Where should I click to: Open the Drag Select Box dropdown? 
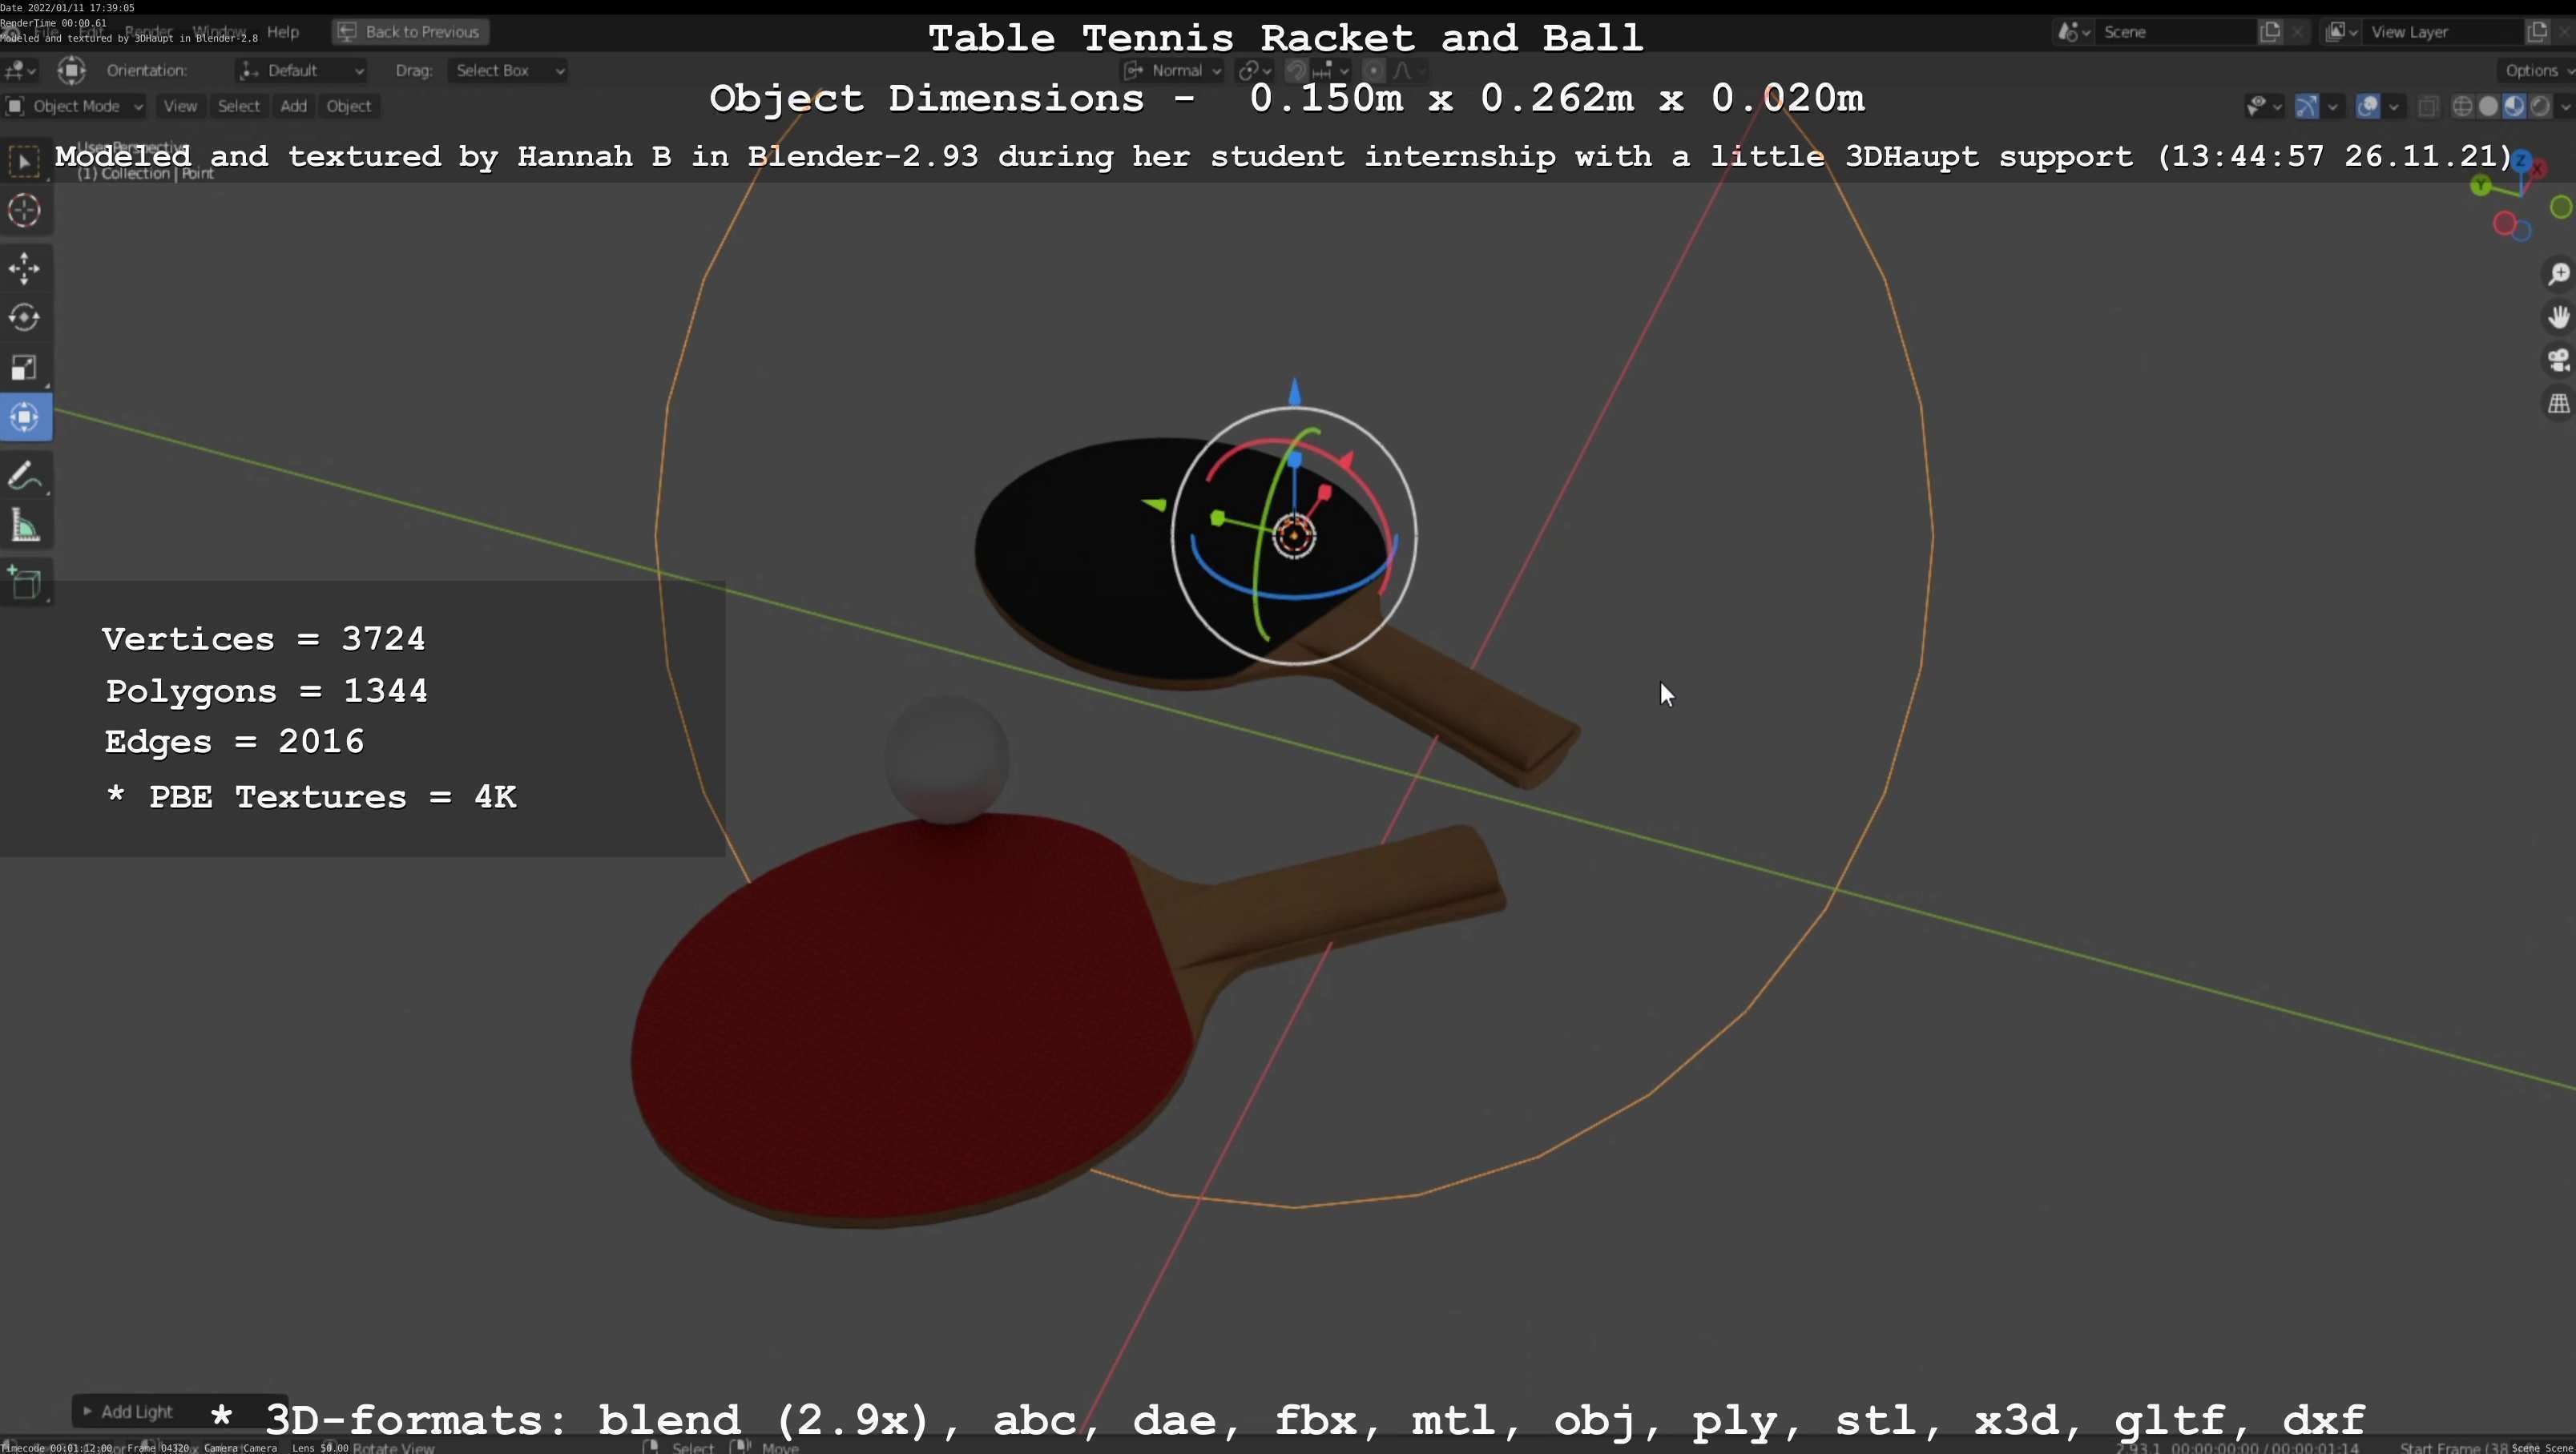[x=507, y=70]
